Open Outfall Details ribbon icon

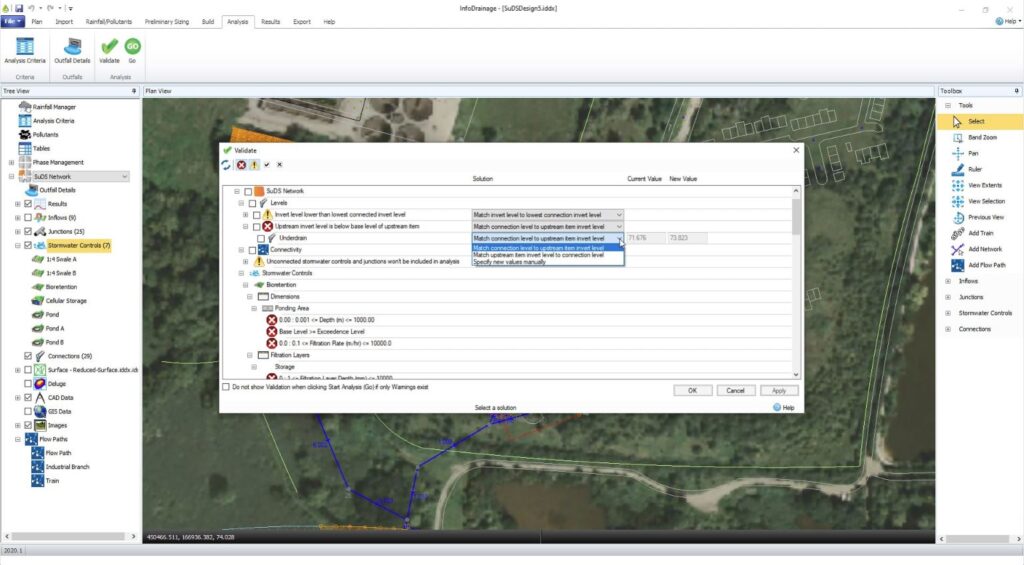coord(72,50)
